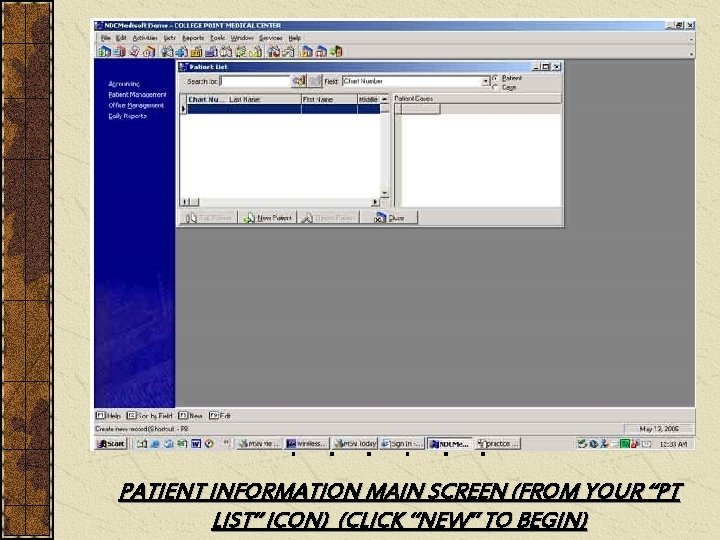Image resolution: width=720 pixels, height=540 pixels.
Task: Open the Reports menu
Action: pyautogui.click(x=193, y=38)
